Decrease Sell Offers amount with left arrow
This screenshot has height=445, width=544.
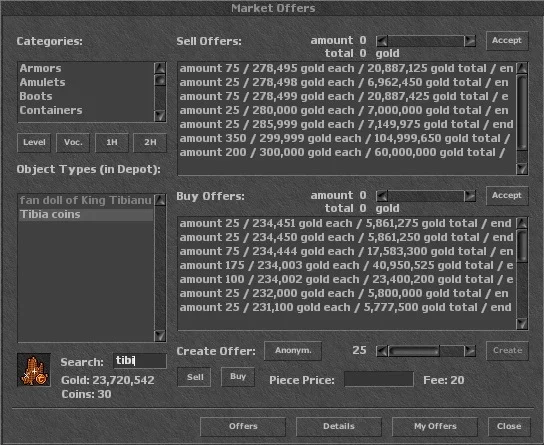(x=382, y=41)
